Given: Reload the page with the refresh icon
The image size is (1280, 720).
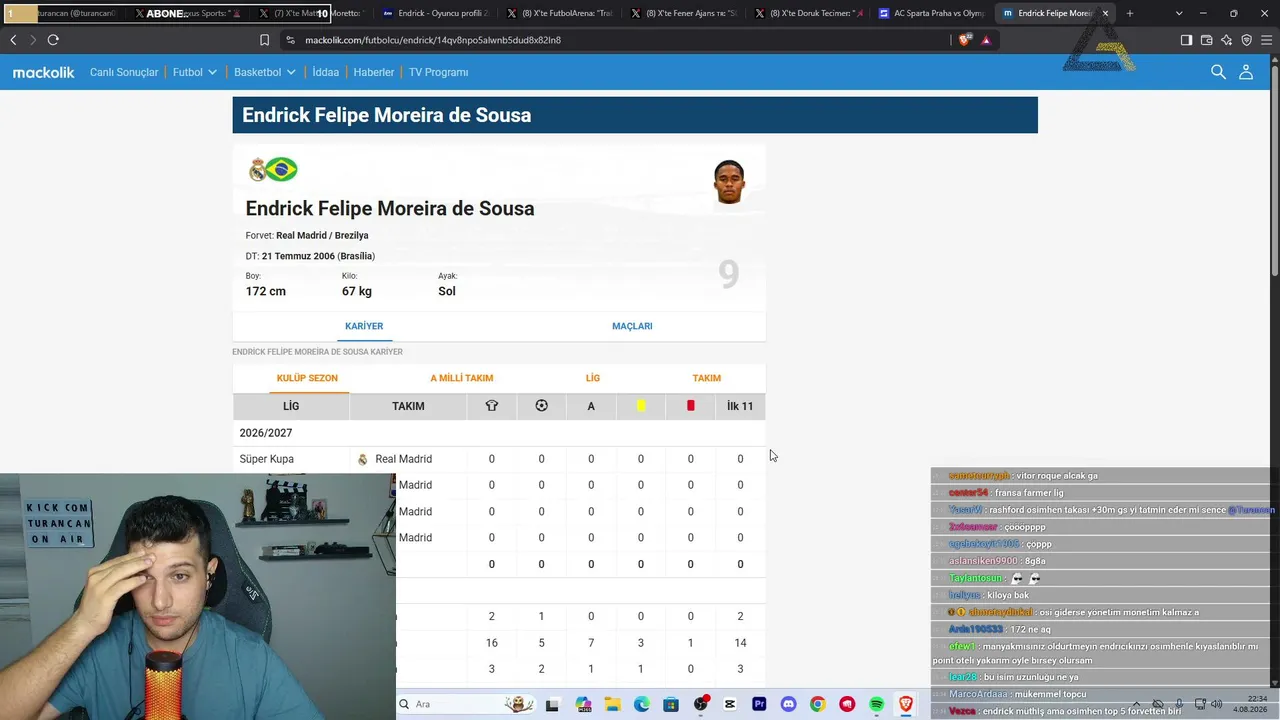Looking at the screenshot, I should [x=53, y=40].
